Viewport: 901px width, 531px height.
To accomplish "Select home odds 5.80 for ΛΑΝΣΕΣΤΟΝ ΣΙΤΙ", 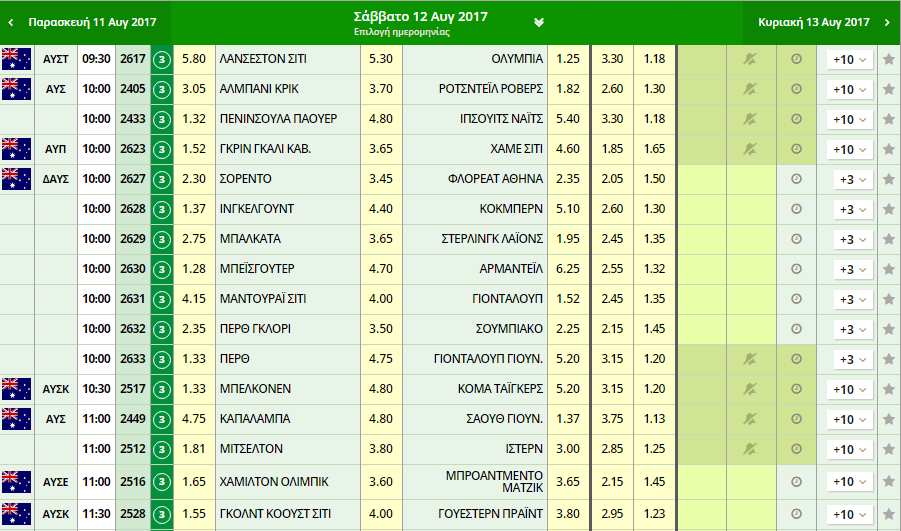I will point(194,59).
